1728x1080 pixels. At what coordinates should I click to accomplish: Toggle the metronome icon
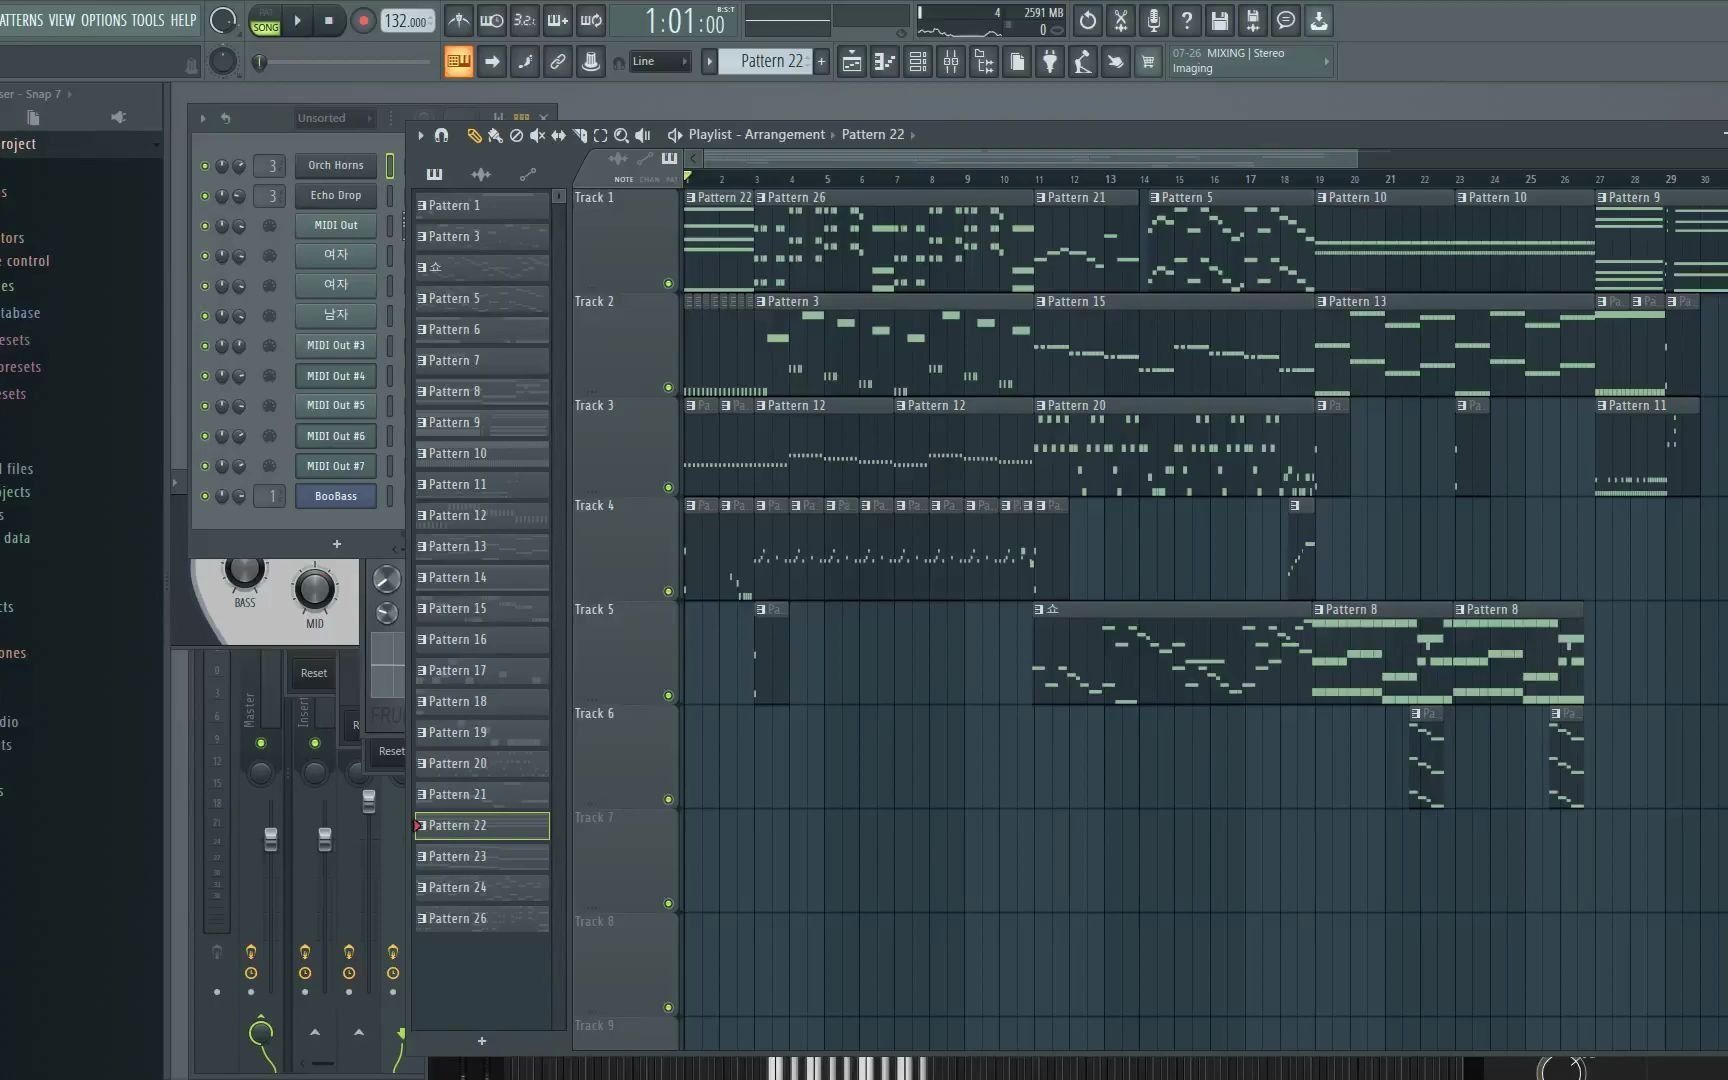click(458, 20)
